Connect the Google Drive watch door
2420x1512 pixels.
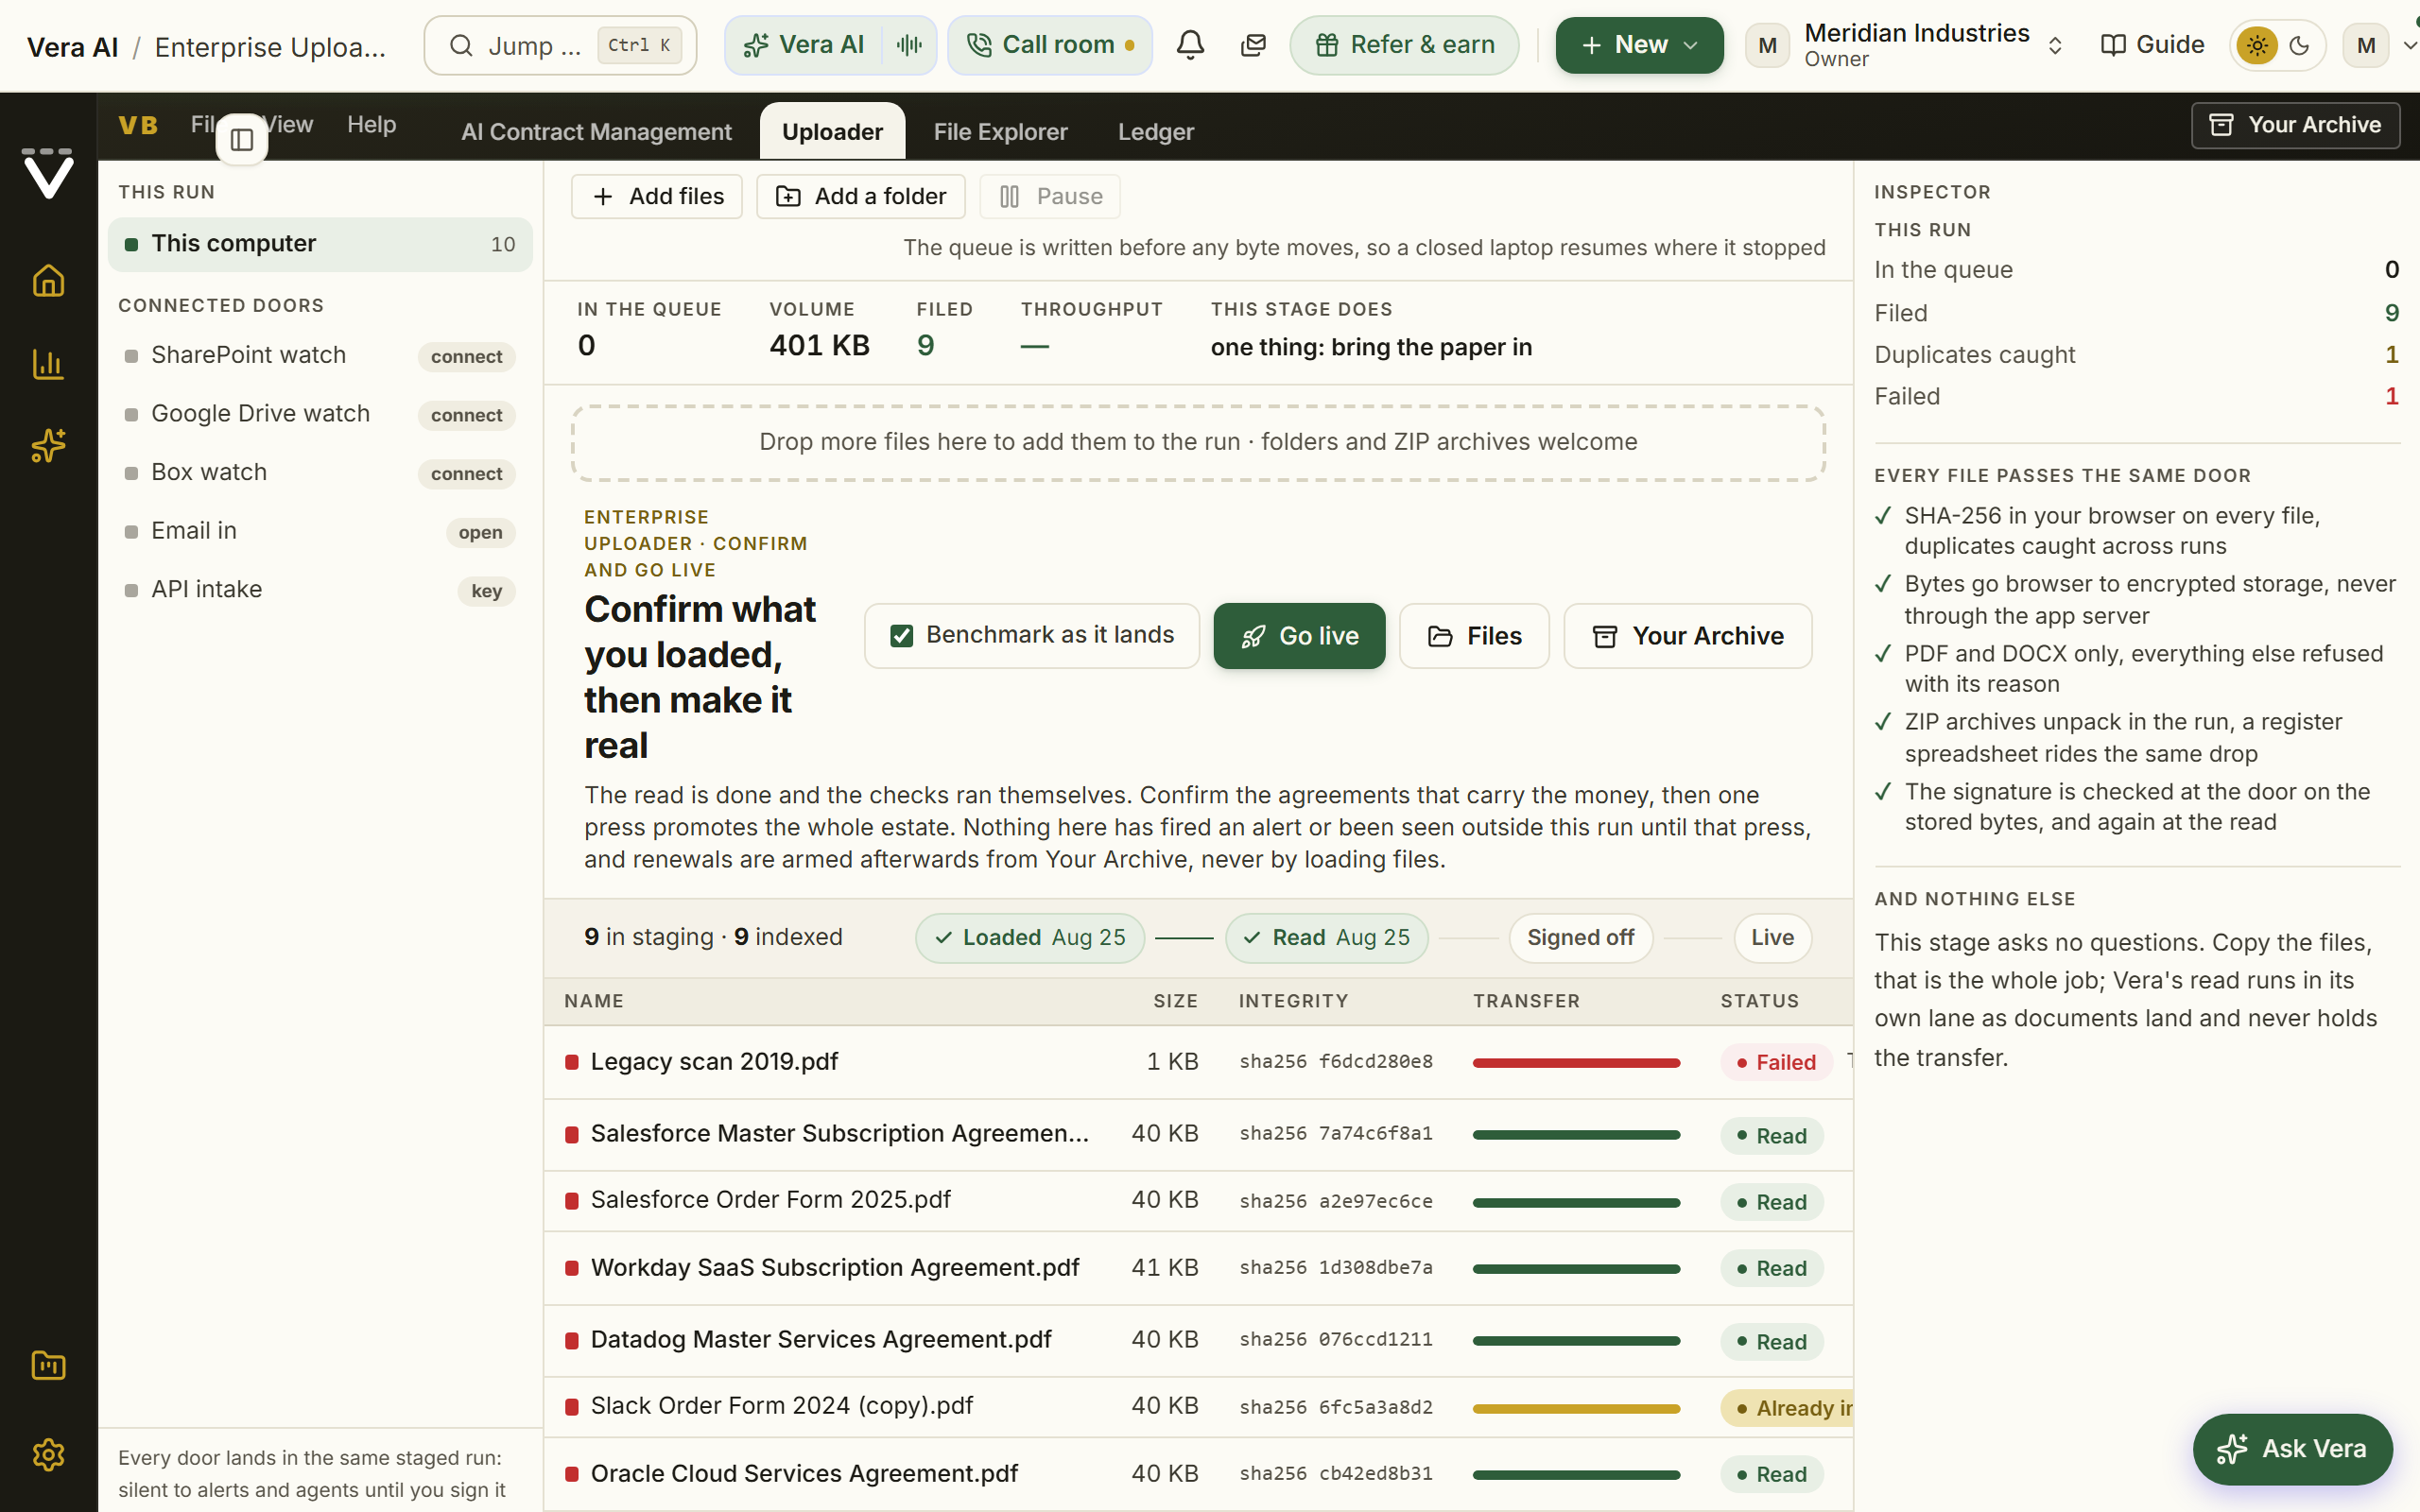[466, 415]
